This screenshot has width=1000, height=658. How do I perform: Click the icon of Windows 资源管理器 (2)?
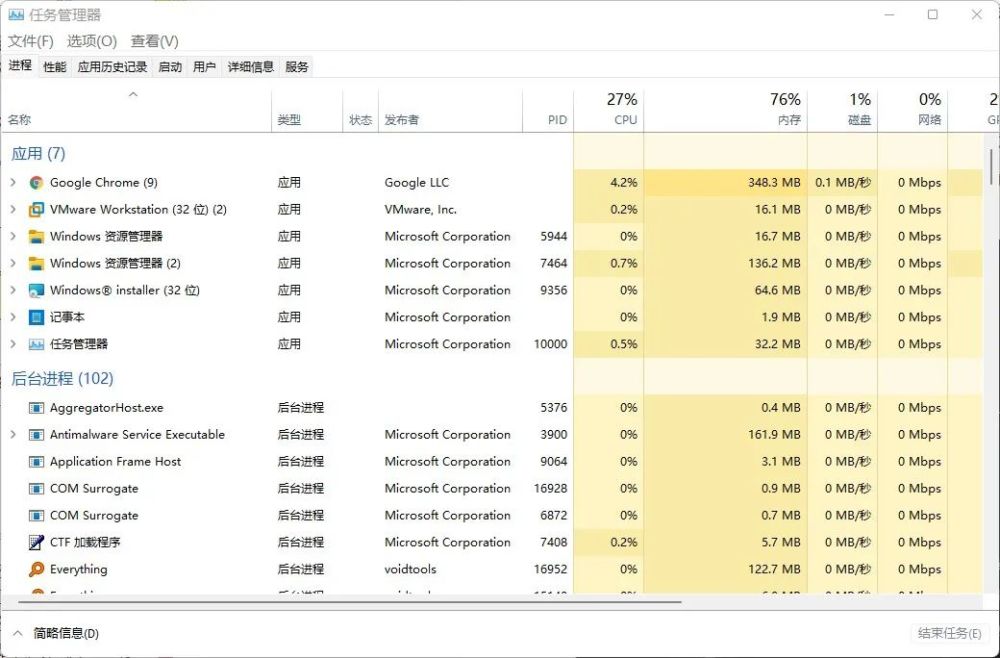pyautogui.click(x=36, y=263)
